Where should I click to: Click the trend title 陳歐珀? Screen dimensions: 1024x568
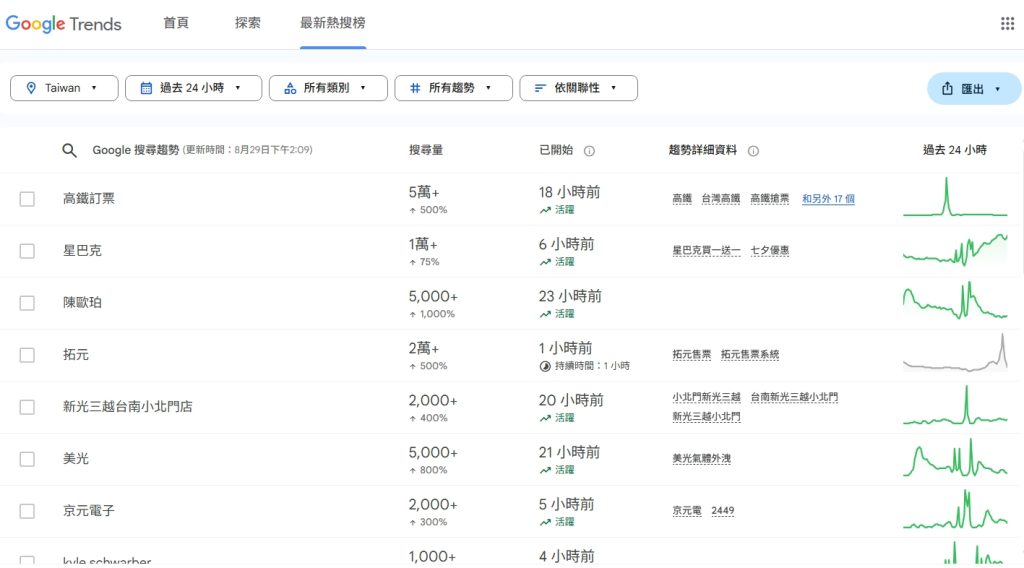click(x=82, y=302)
